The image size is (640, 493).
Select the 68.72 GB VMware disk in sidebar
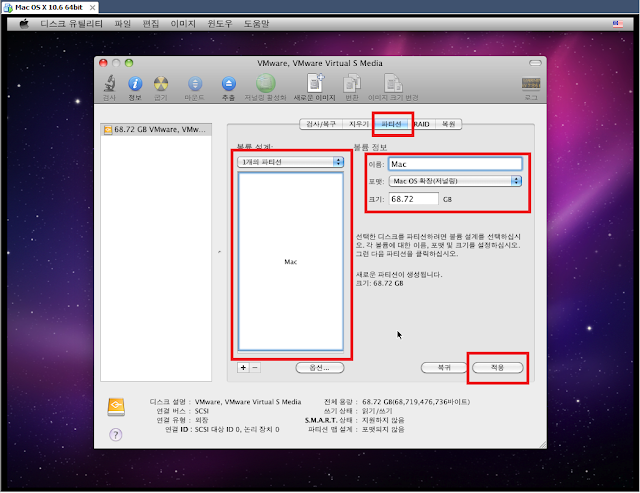(156, 130)
